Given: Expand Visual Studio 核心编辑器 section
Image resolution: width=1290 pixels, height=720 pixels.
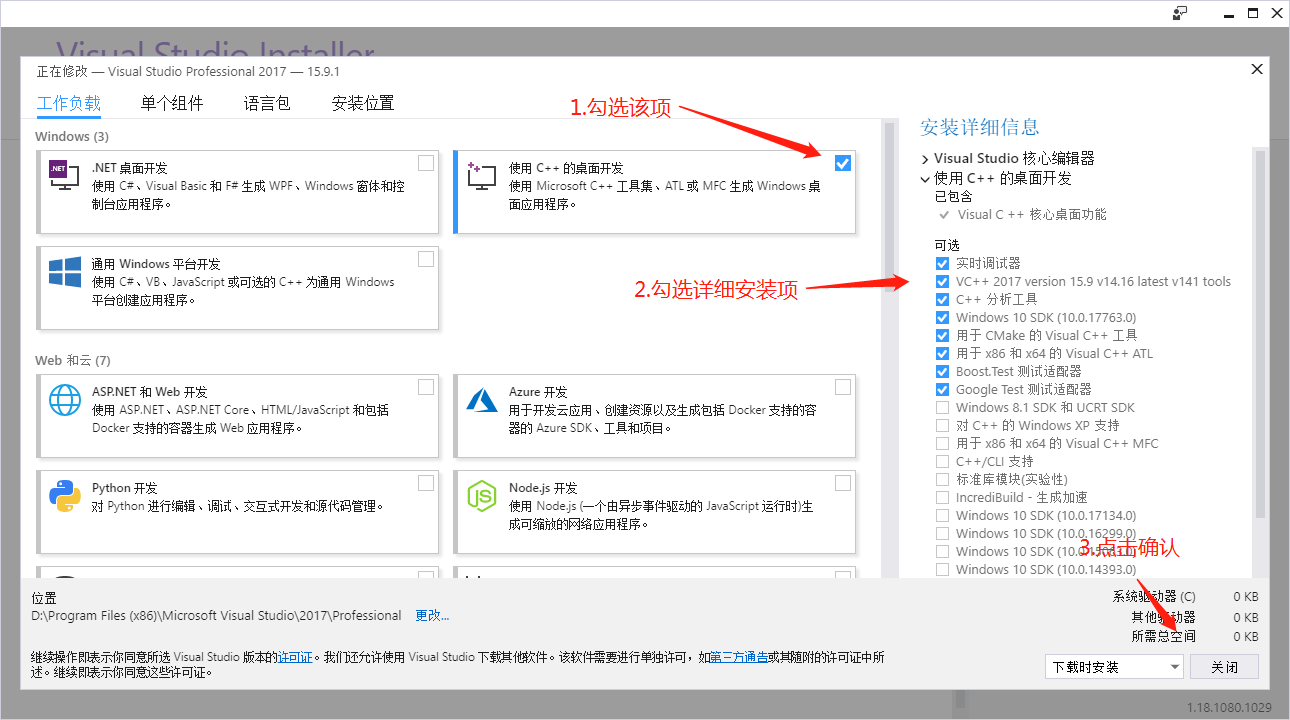Looking at the screenshot, I should pyautogui.click(x=925, y=159).
